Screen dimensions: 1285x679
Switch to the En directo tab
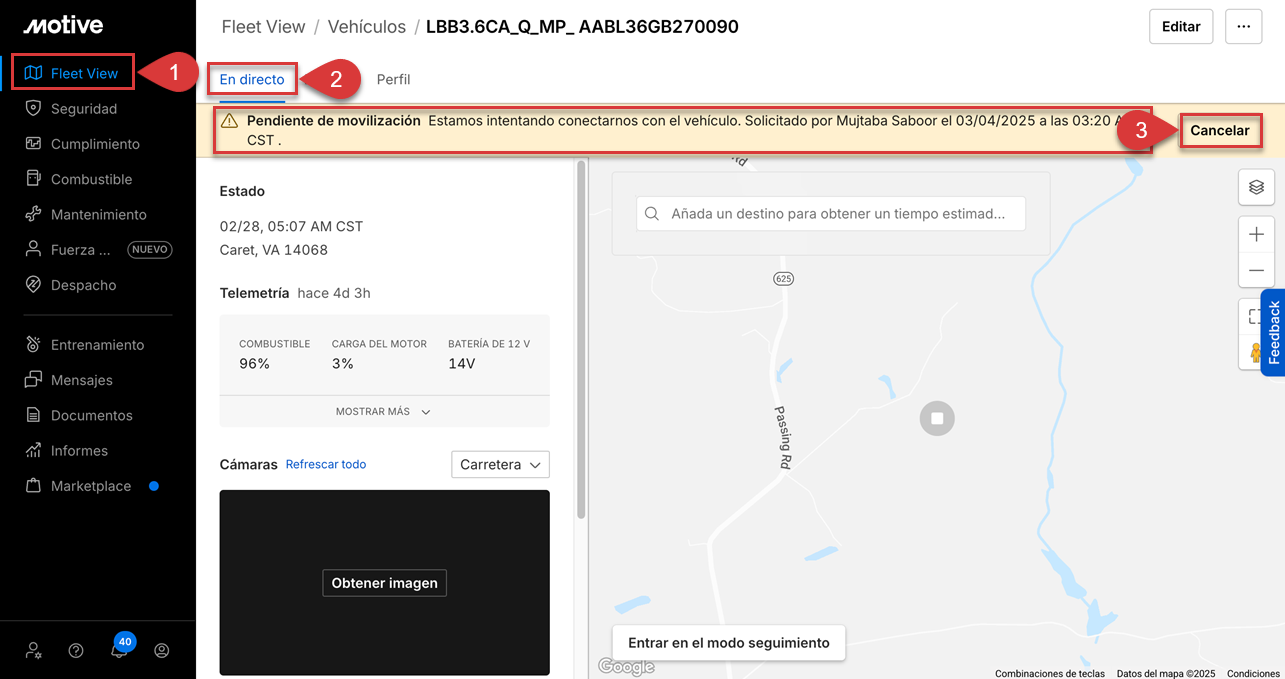[x=252, y=79]
